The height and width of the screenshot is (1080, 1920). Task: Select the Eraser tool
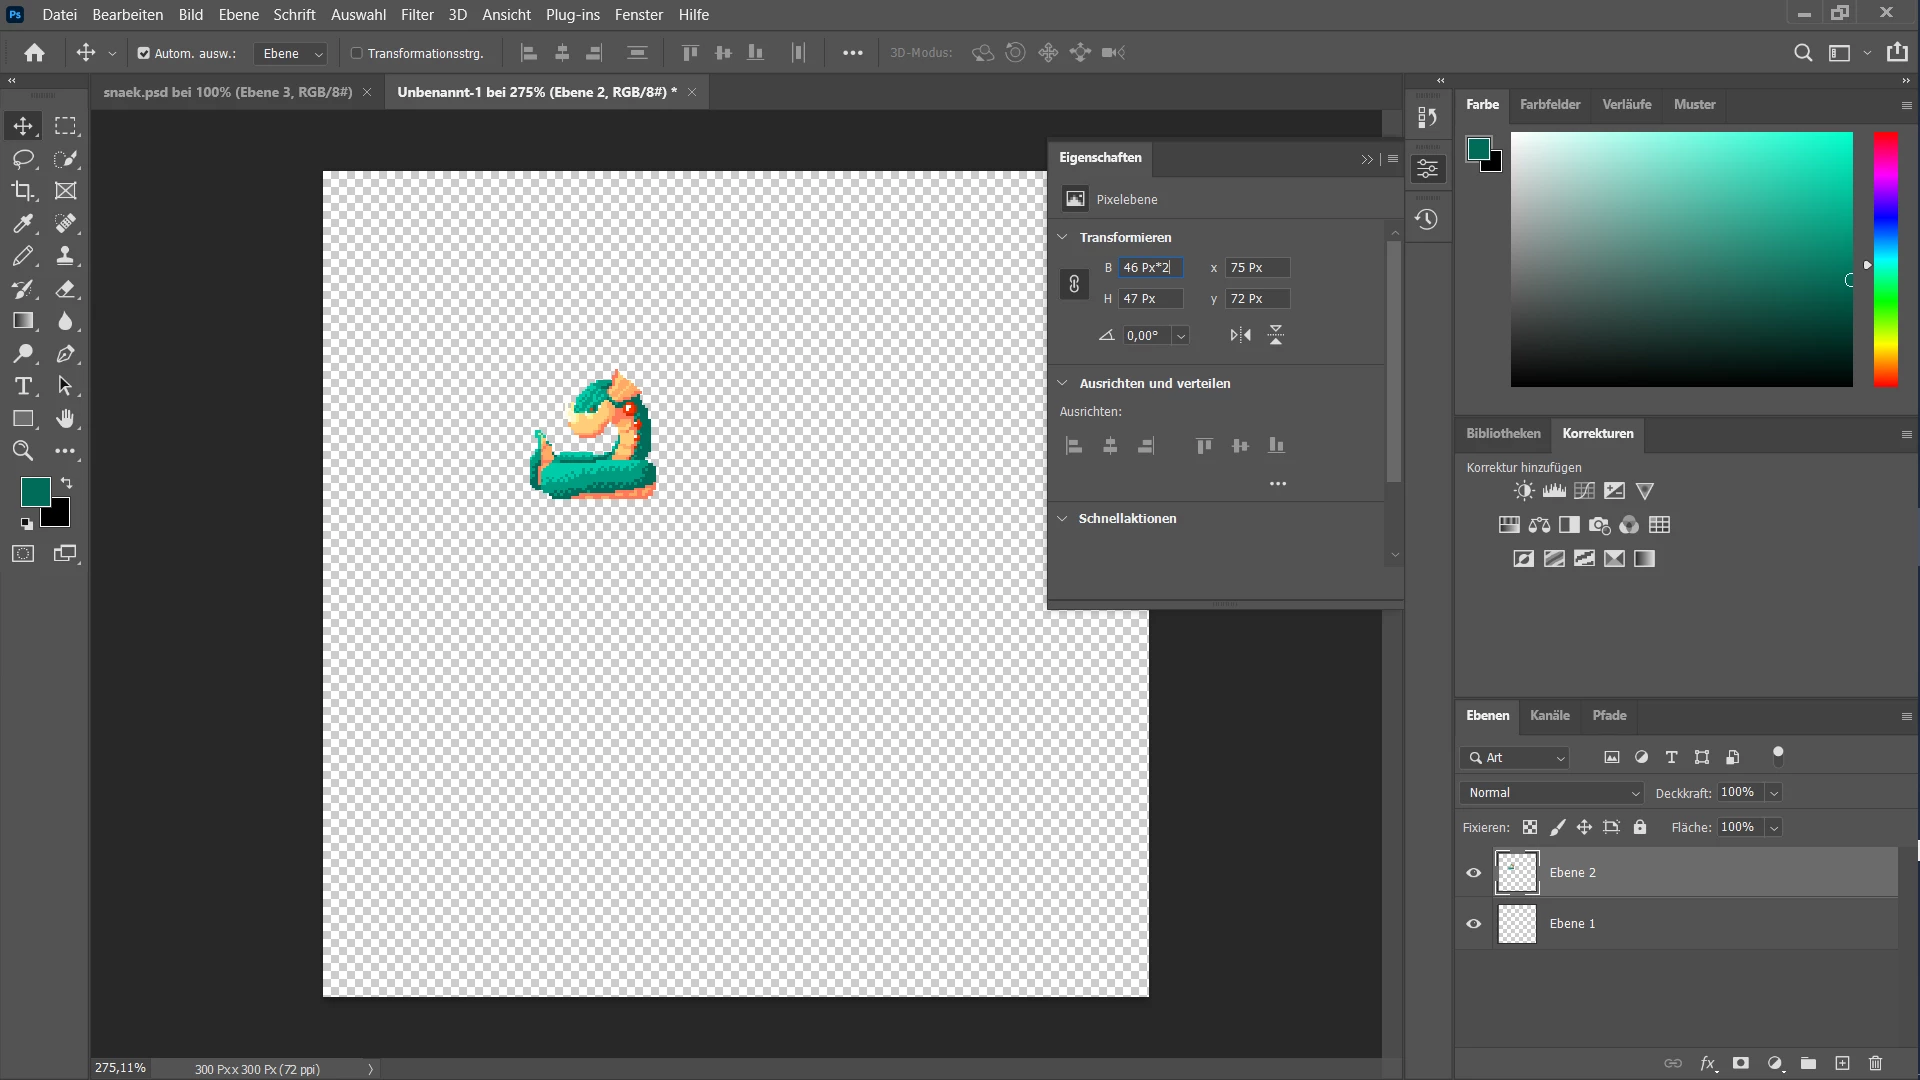click(66, 289)
